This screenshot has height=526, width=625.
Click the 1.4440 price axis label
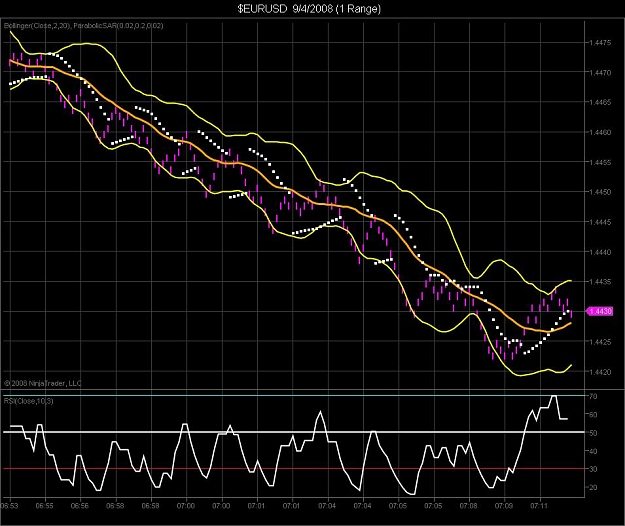(x=600, y=252)
